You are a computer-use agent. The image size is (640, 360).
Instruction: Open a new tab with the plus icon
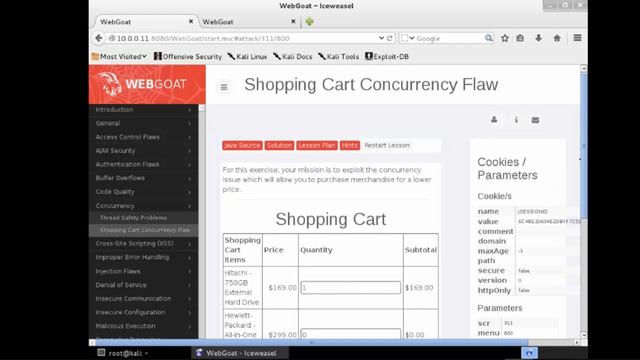309,22
